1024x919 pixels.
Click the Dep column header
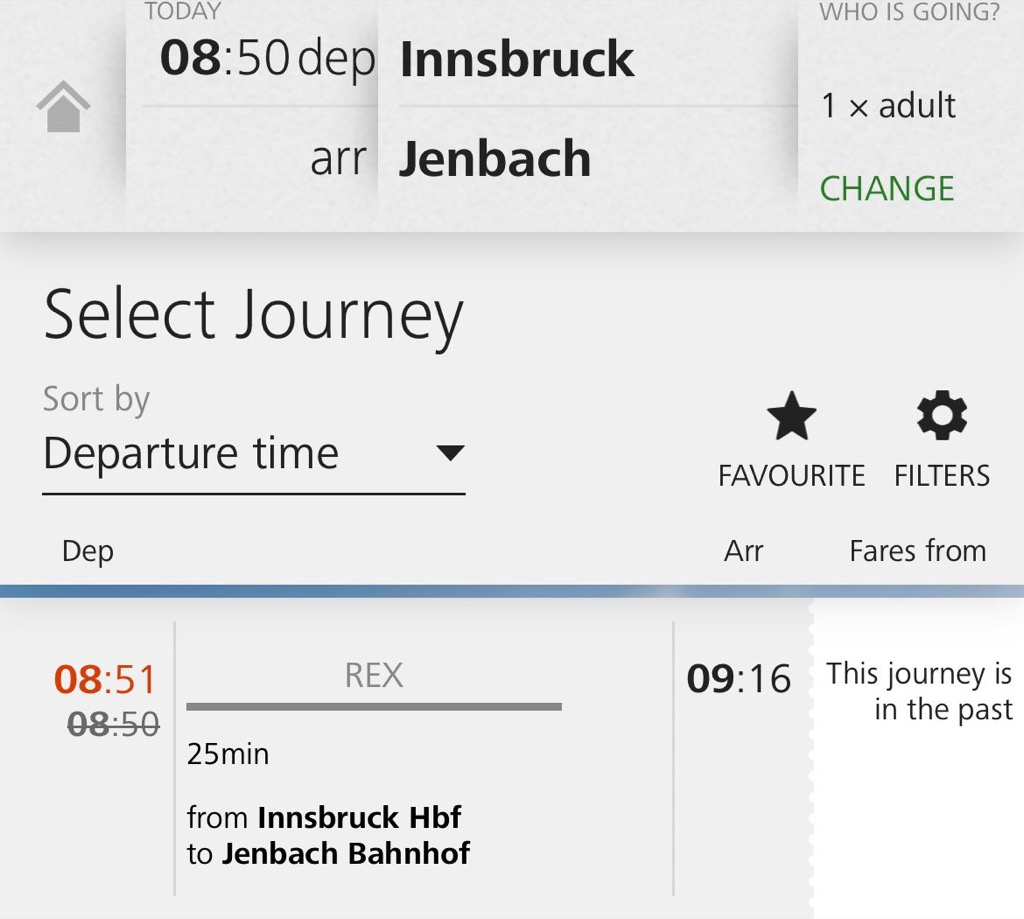coord(88,551)
